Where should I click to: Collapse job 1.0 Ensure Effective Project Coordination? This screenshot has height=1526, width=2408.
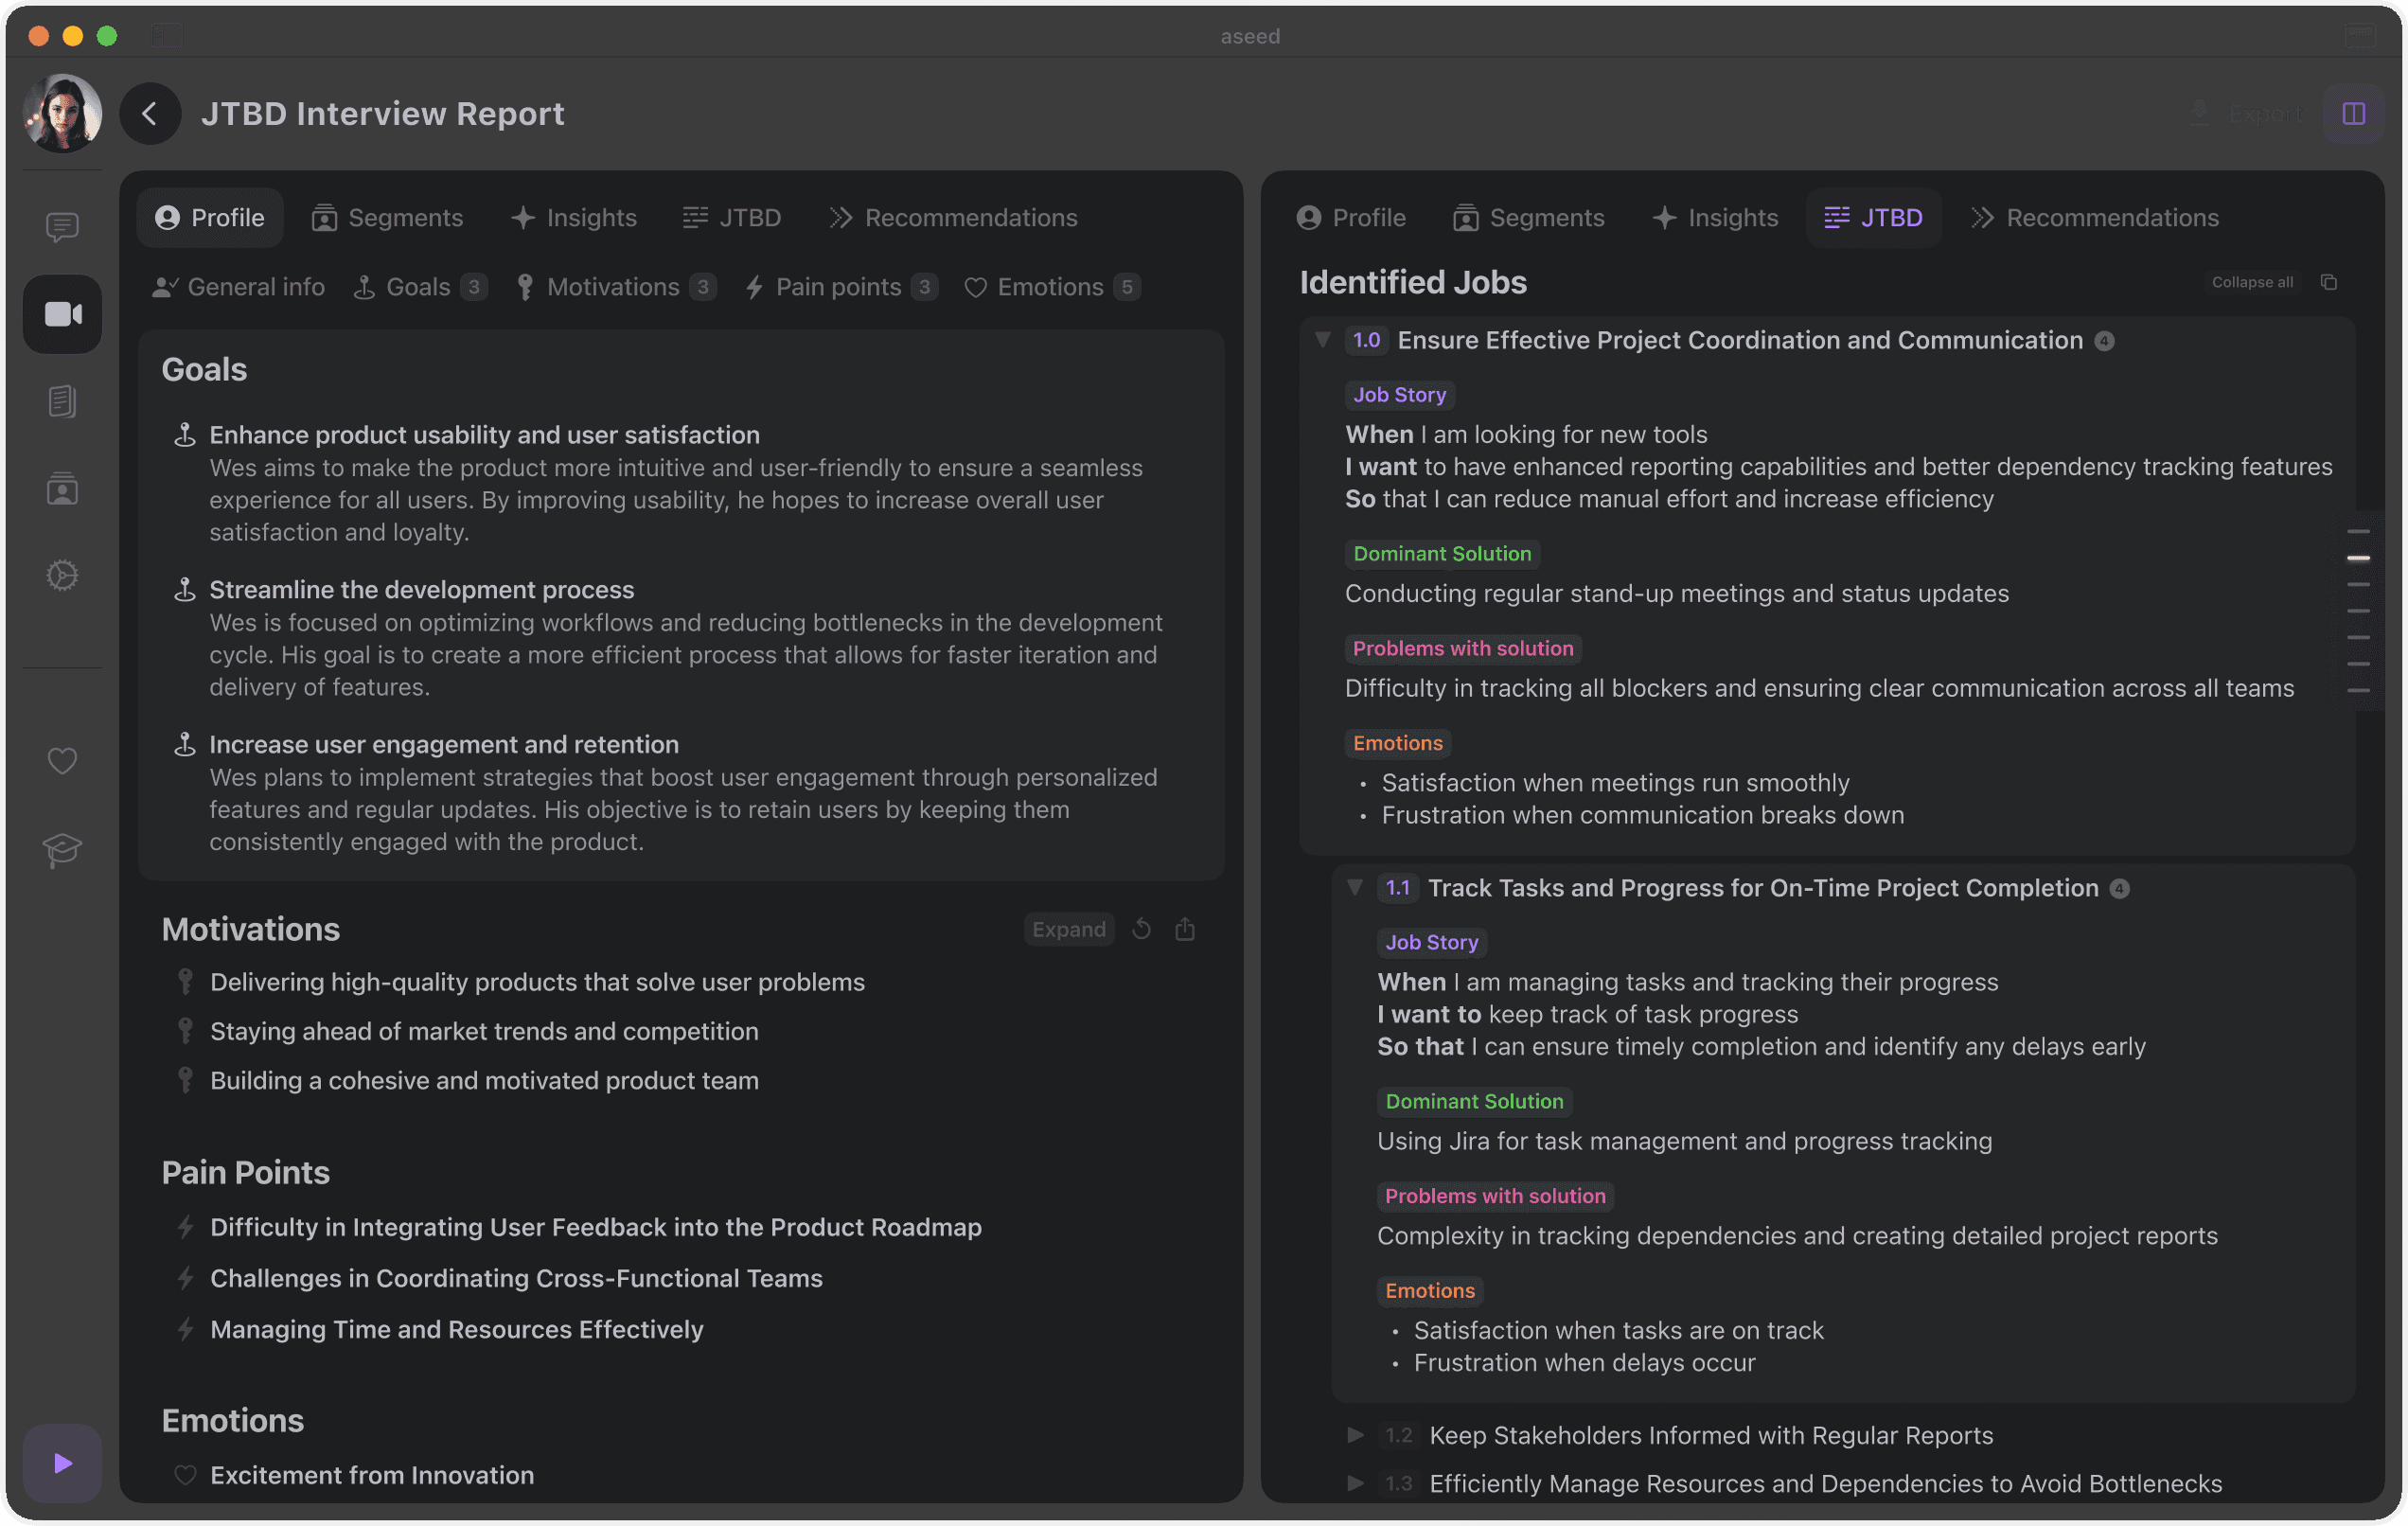pos(1323,340)
